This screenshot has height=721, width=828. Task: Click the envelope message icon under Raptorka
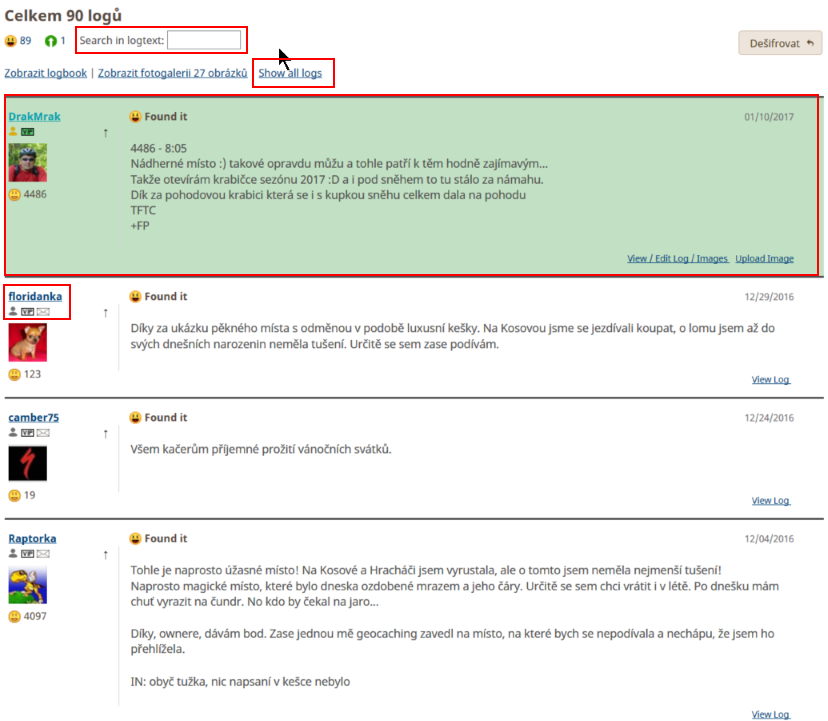click(43, 554)
